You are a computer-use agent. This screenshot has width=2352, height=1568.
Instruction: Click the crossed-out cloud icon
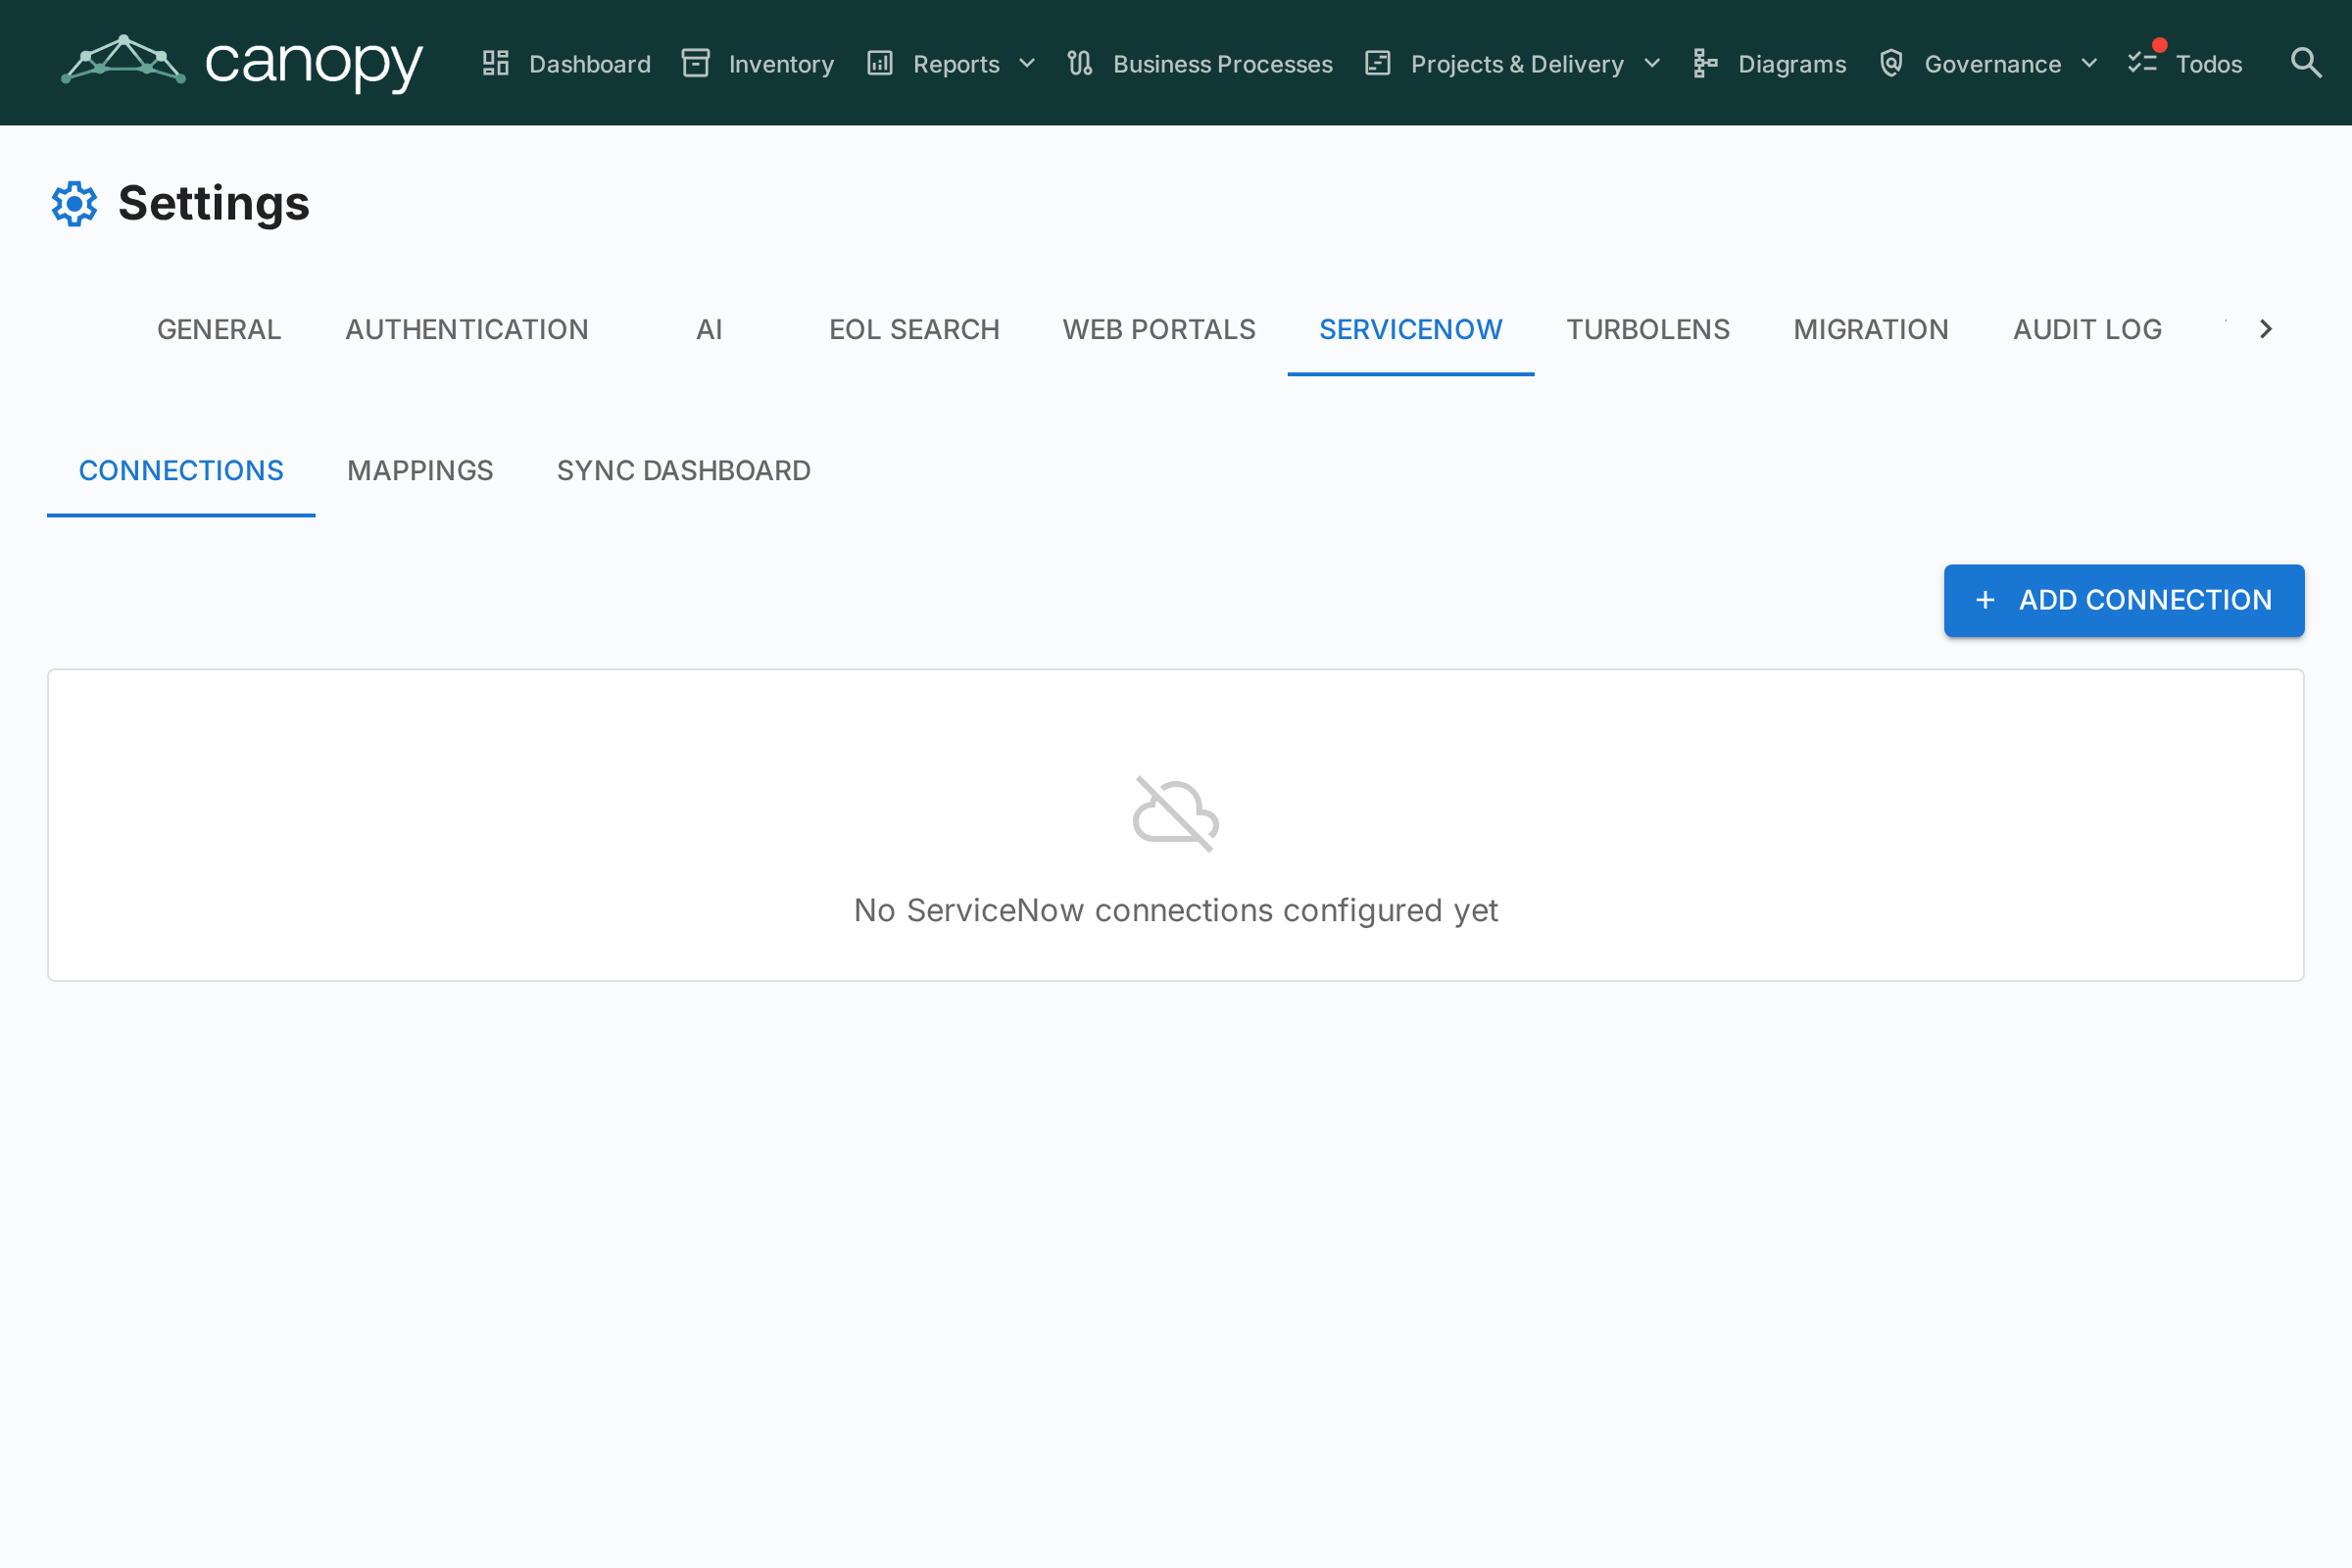[x=1176, y=814]
